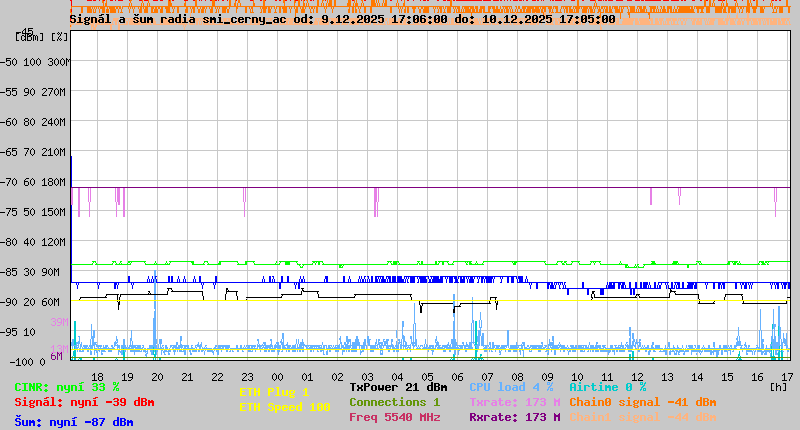Click the hour 07 mark on time axis
Image resolution: width=800 pixels, height=430 pixels.
click(x=487, y=376)
